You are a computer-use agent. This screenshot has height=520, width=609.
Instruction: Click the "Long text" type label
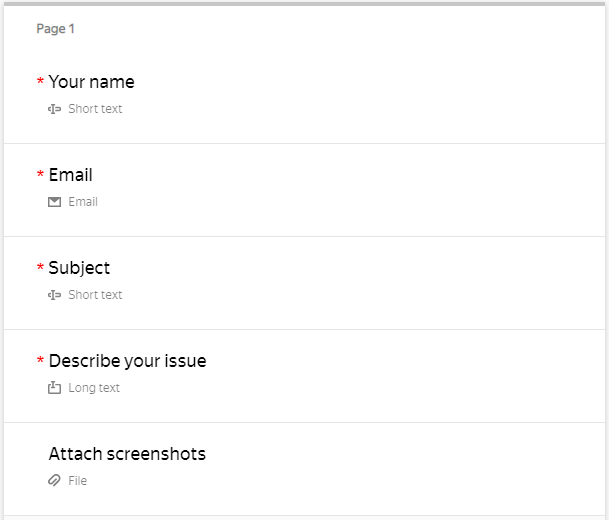point(94,388)
